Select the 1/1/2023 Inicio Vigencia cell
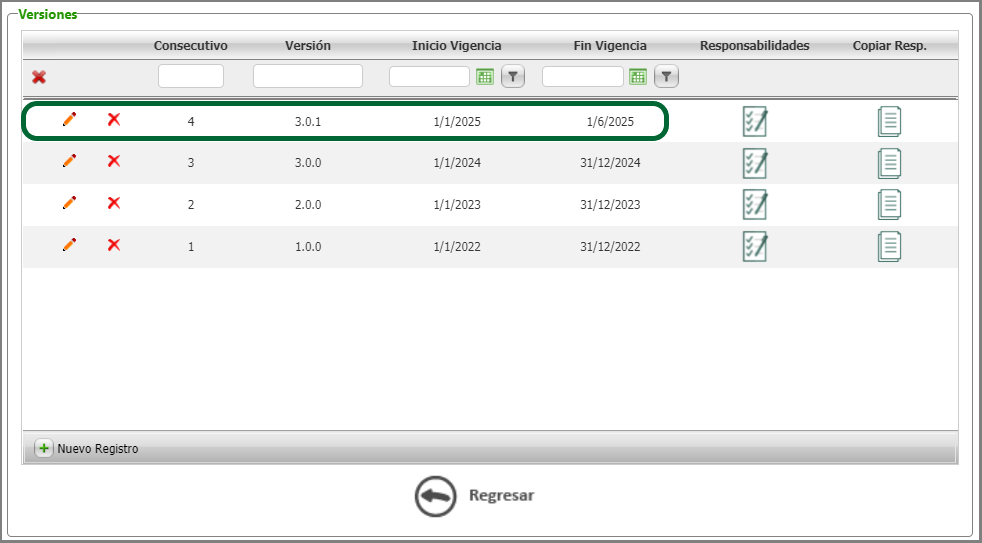982x543 pixels. click(457, 205)
